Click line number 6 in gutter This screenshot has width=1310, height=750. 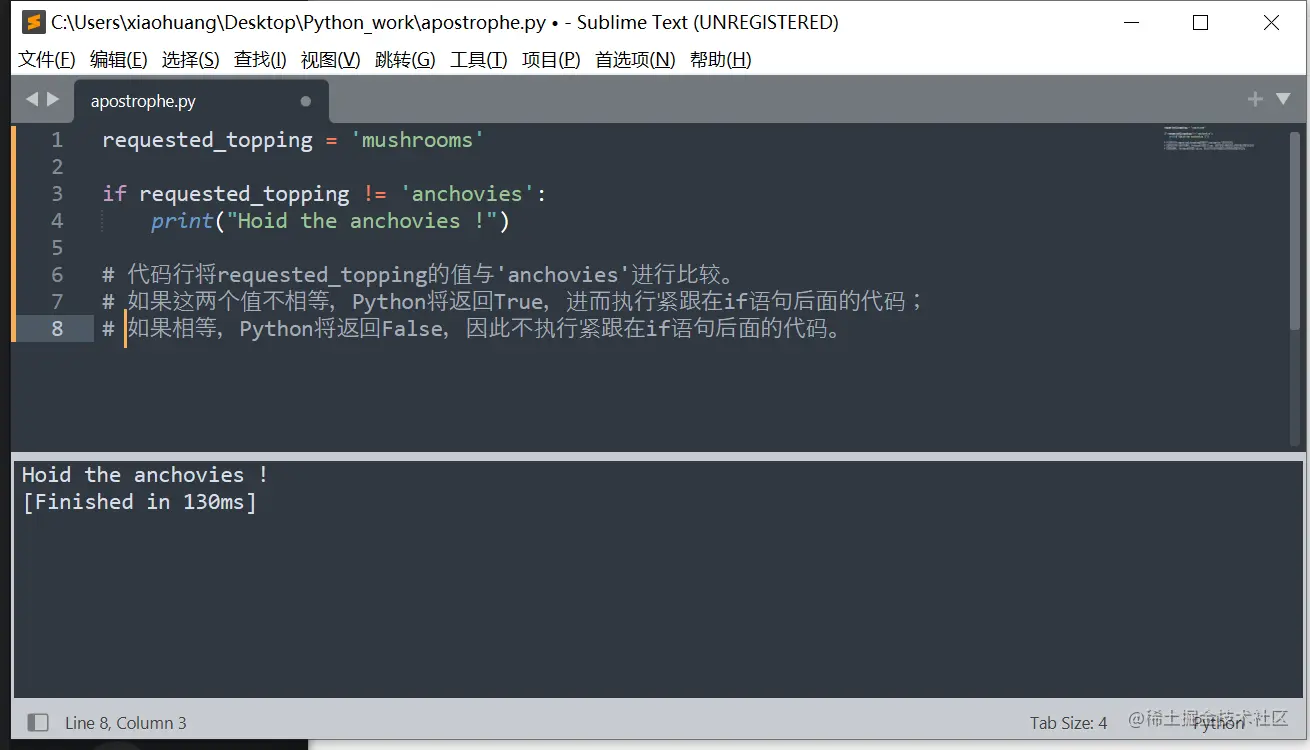coord(57,275)
